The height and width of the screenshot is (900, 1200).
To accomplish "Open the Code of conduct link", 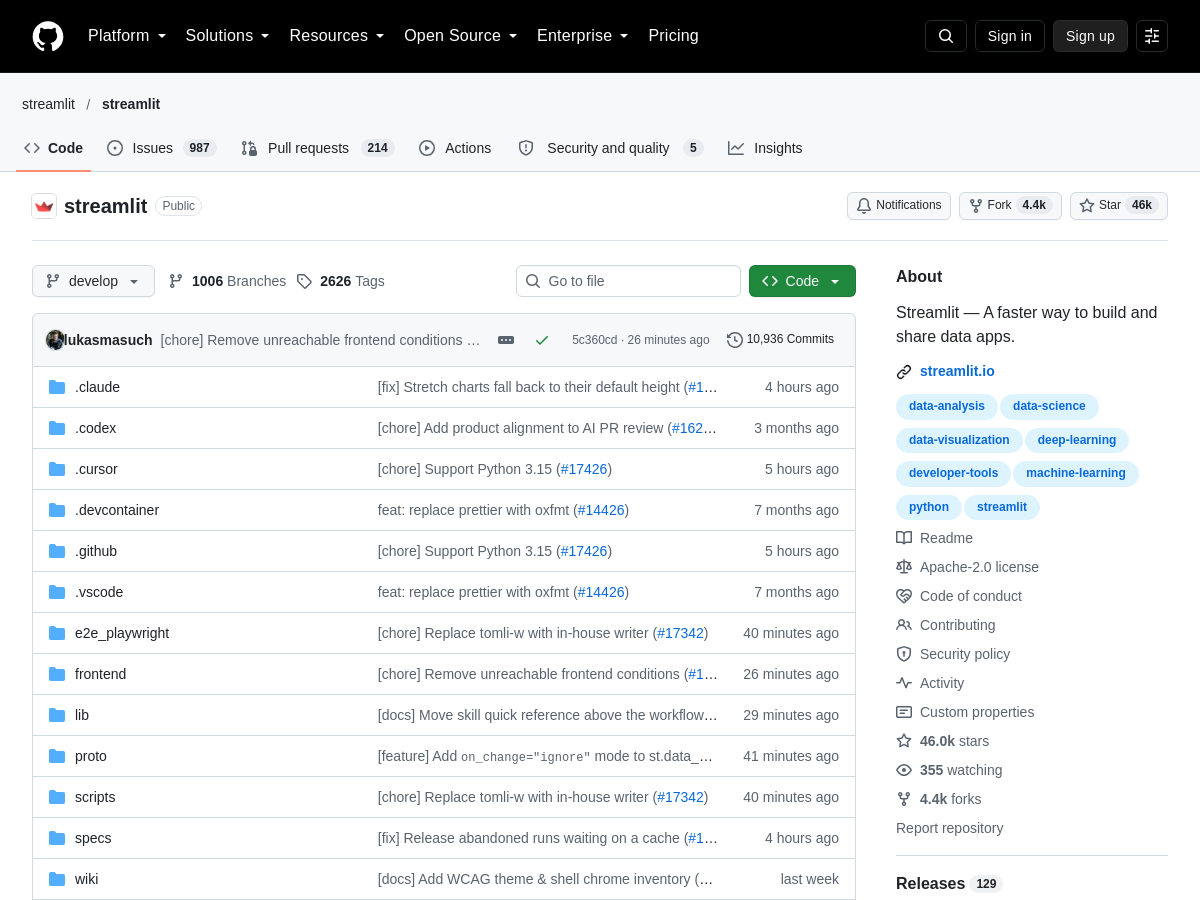I will pos(971,596).
